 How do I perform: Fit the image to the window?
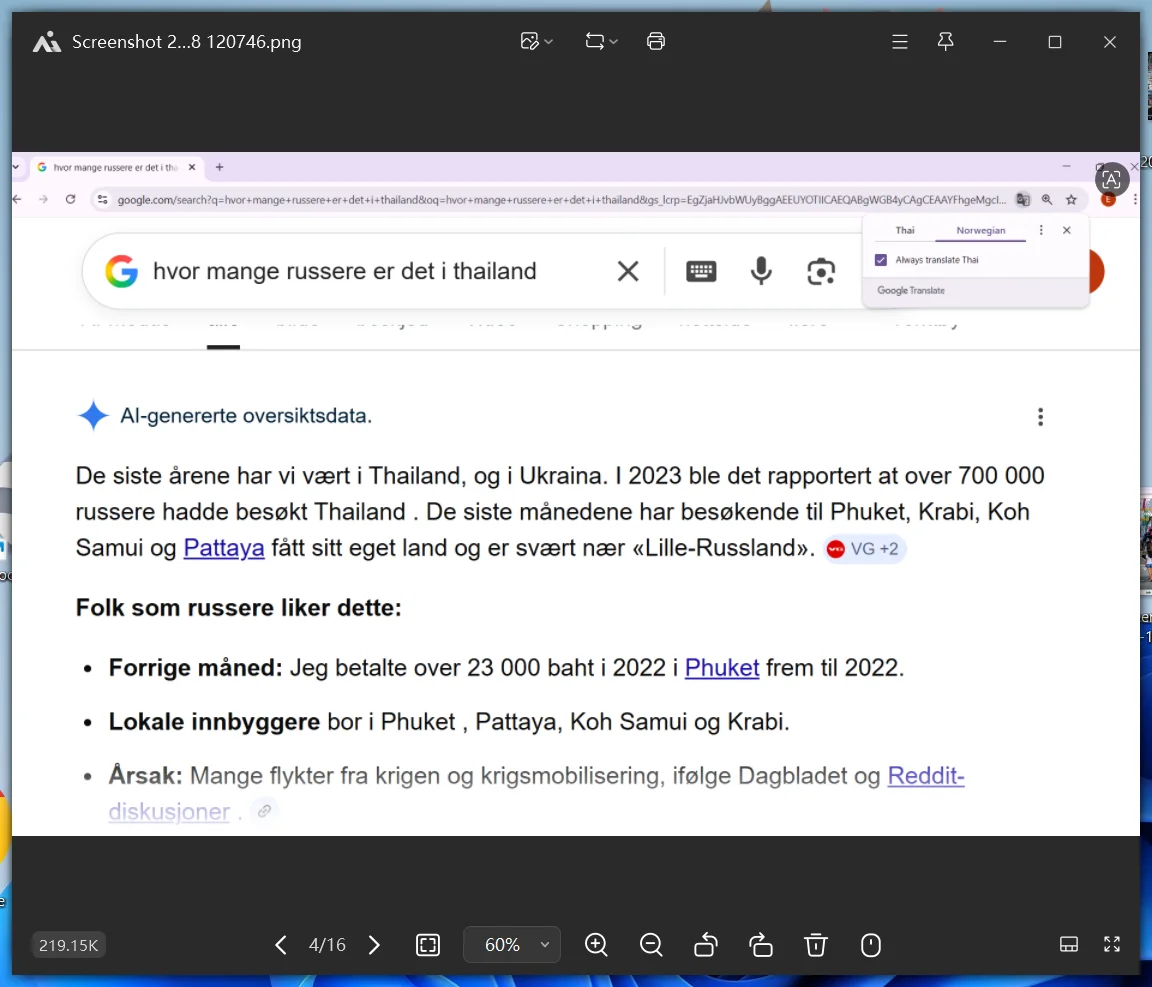point(428,944)
